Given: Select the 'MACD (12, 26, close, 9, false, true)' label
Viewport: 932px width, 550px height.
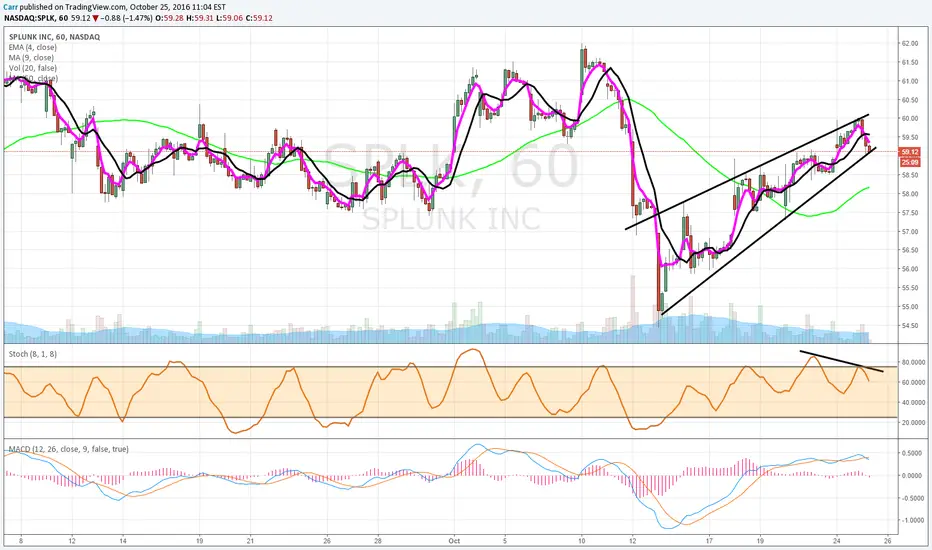Looking at the screenshot, I should coord(68,449).
